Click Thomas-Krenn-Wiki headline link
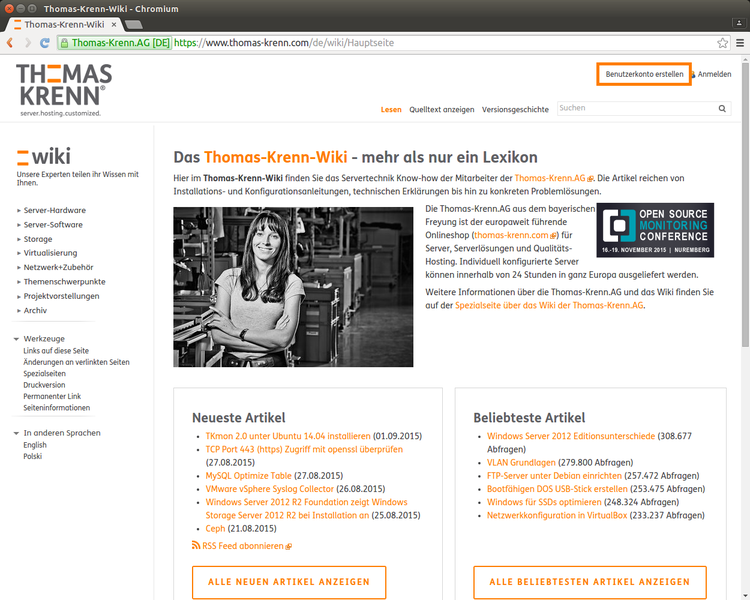 pyautogui.click(x=276, y=157)
